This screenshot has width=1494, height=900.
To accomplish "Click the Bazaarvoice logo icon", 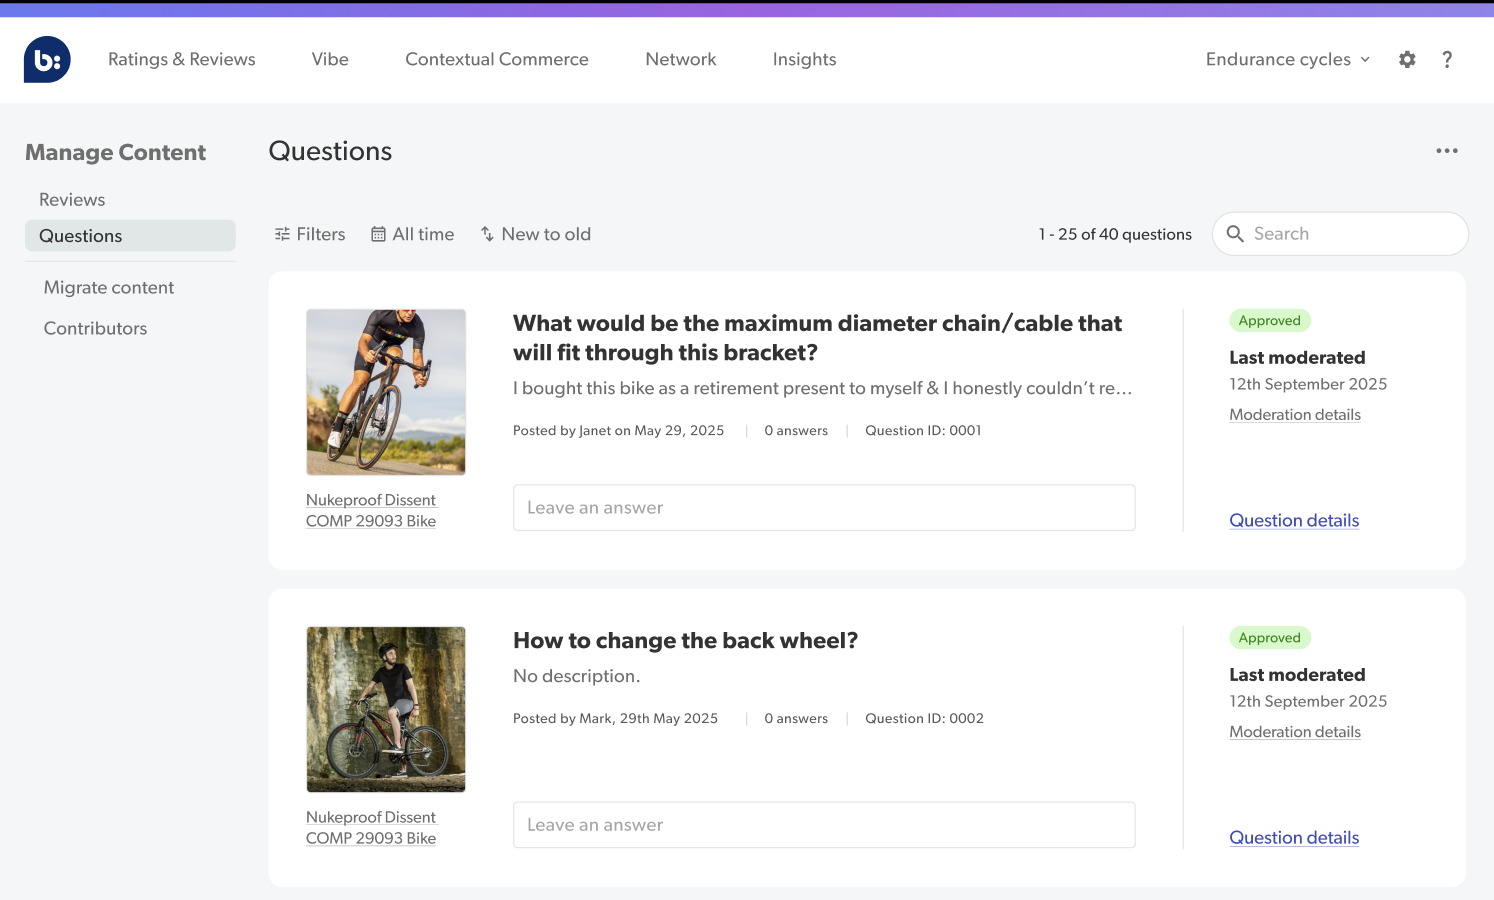I will [x=47, y=60].
